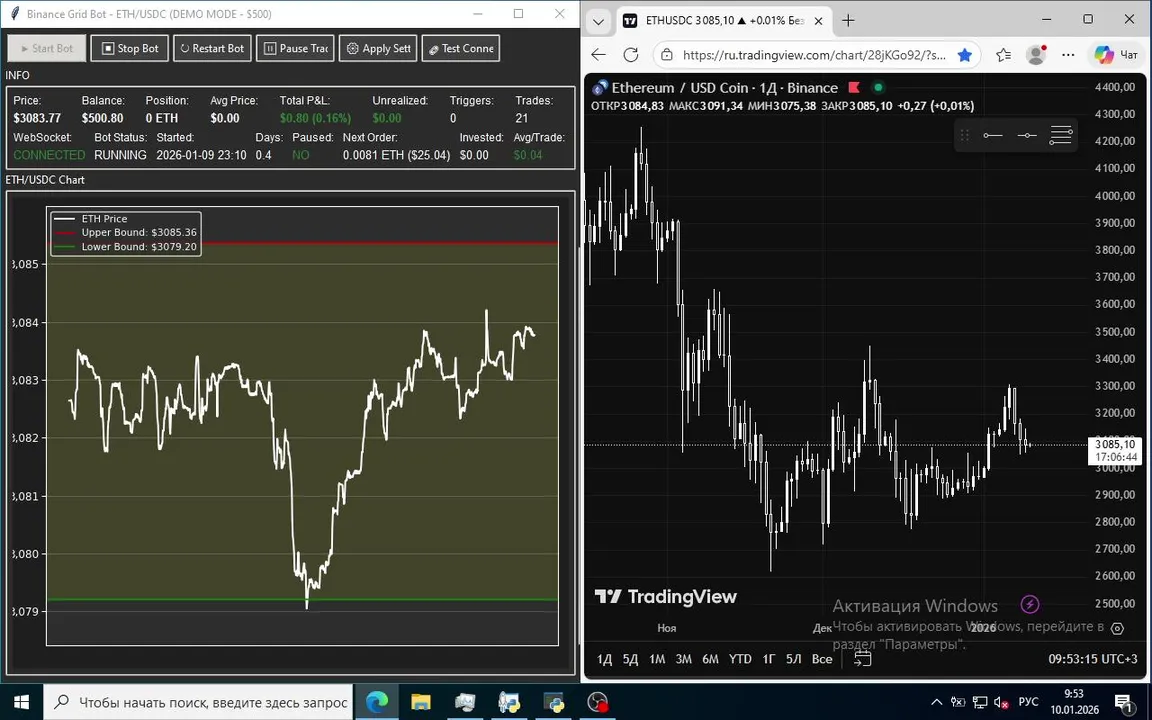Open the Edge favorites list icon
Image resolution: width=1152 pixels, height=720 pixels.
click(1004, 54)
